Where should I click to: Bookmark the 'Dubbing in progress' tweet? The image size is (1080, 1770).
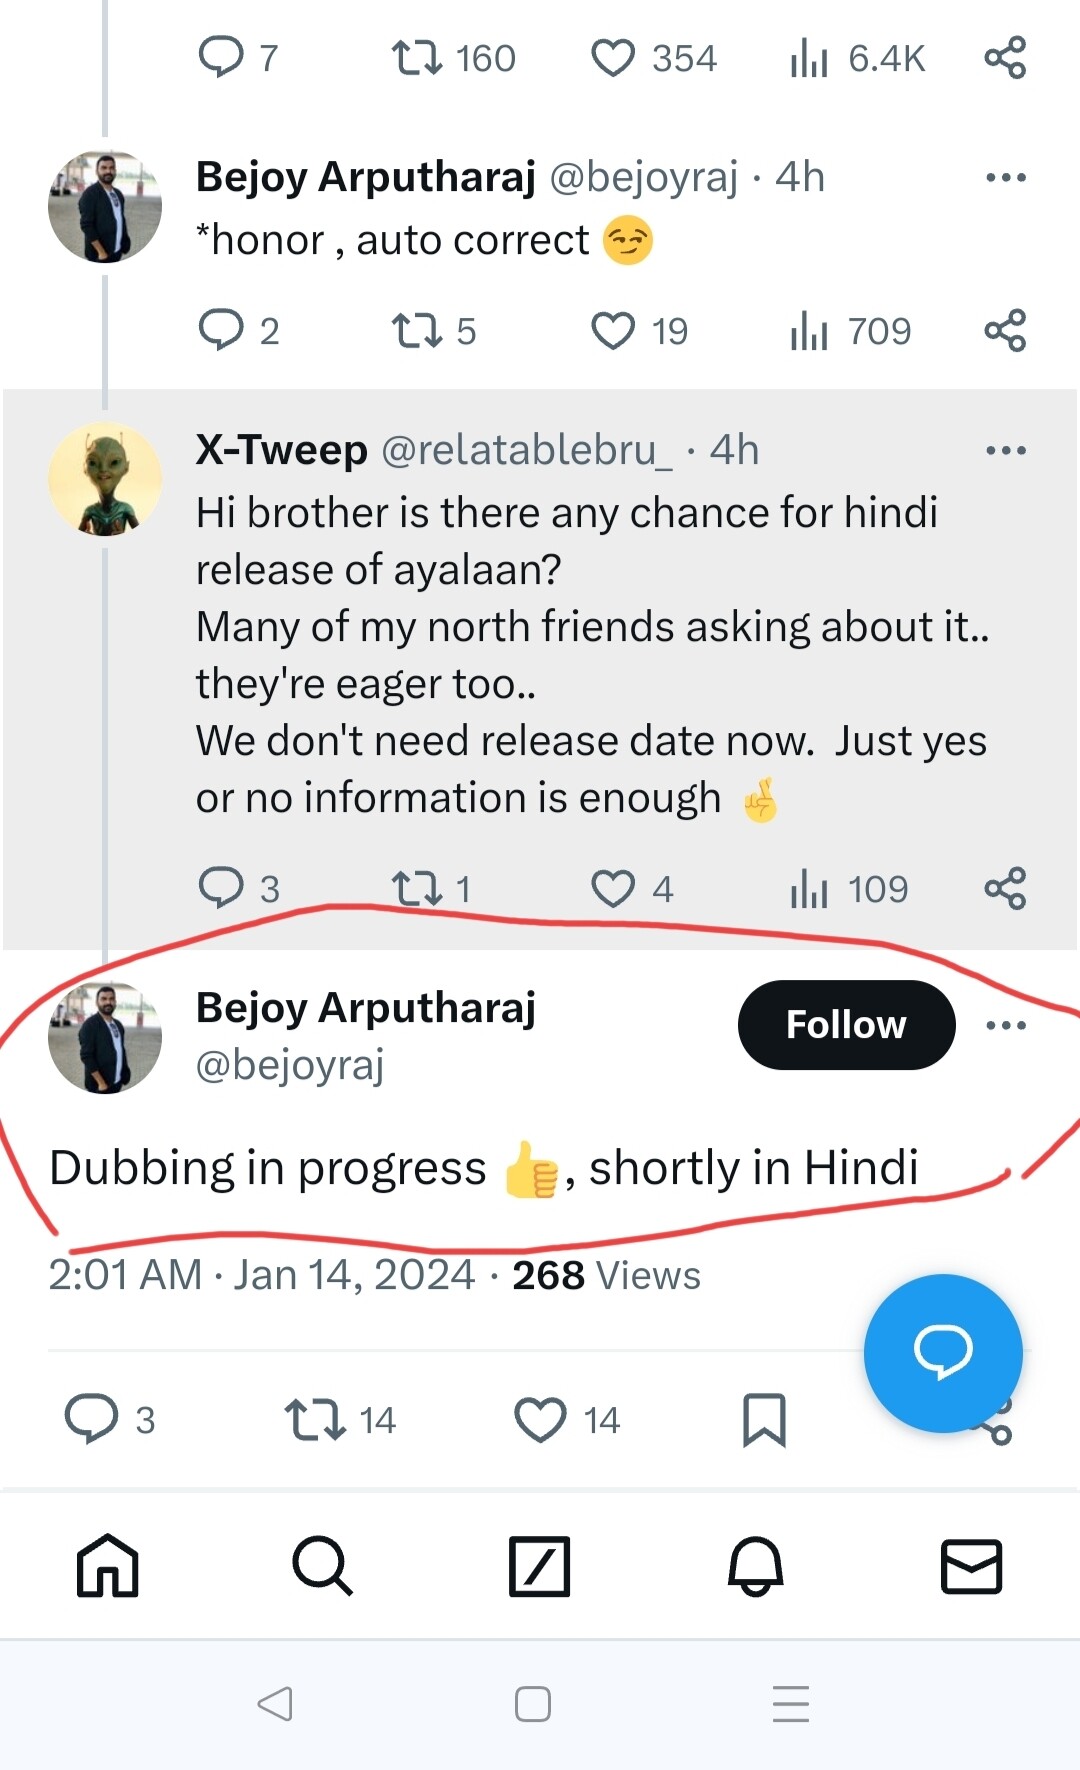pyautogui.click(x=764, y=1420)
